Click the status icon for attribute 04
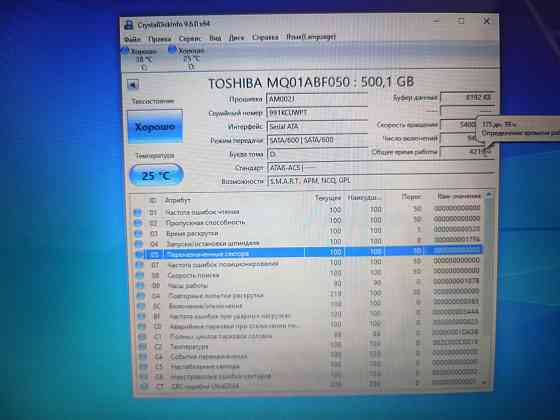This screenshot has height=420, width=560. pyautogui.click(x=139, y=244)
